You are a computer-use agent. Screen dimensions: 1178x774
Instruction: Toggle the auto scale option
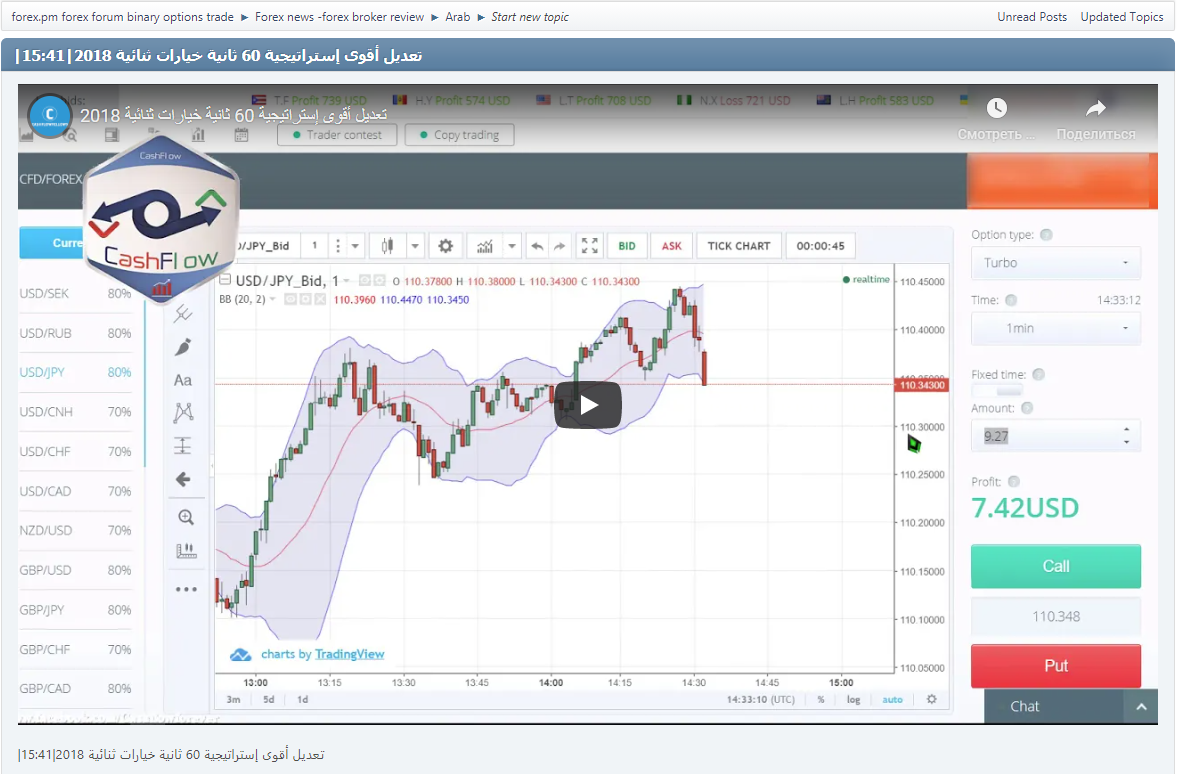click(x=891, y=699)
